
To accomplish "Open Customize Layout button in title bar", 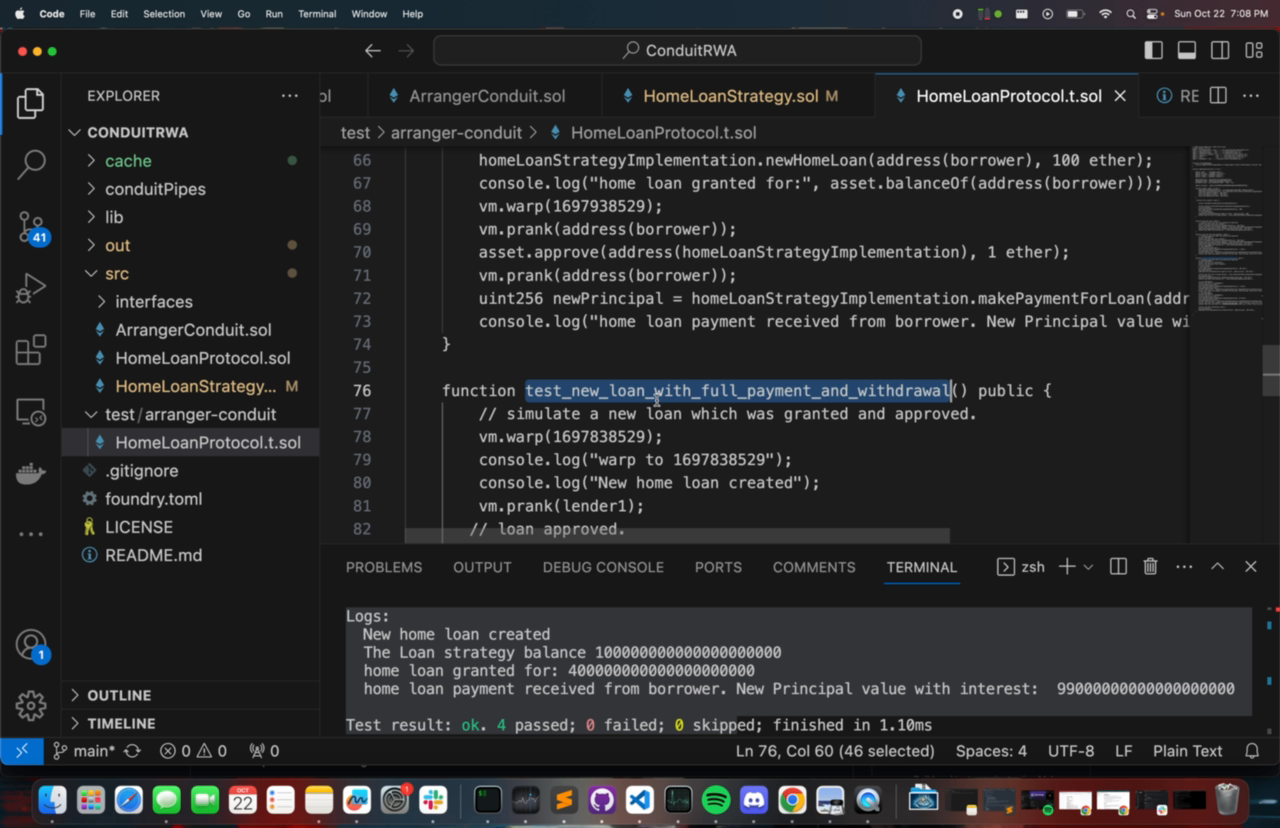I will click(1254, 51).
